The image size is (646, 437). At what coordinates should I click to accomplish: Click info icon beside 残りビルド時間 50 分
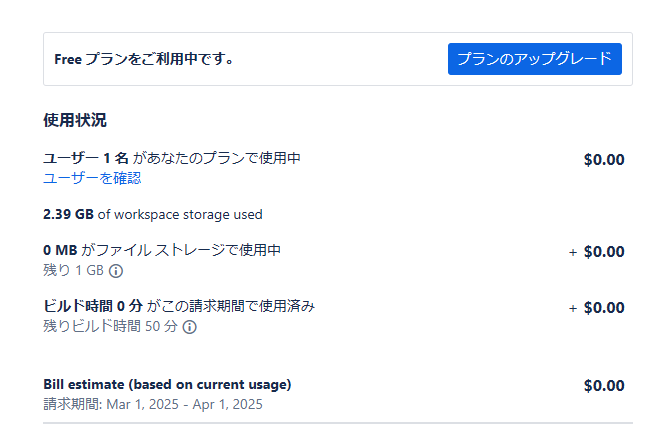point(189,327)
